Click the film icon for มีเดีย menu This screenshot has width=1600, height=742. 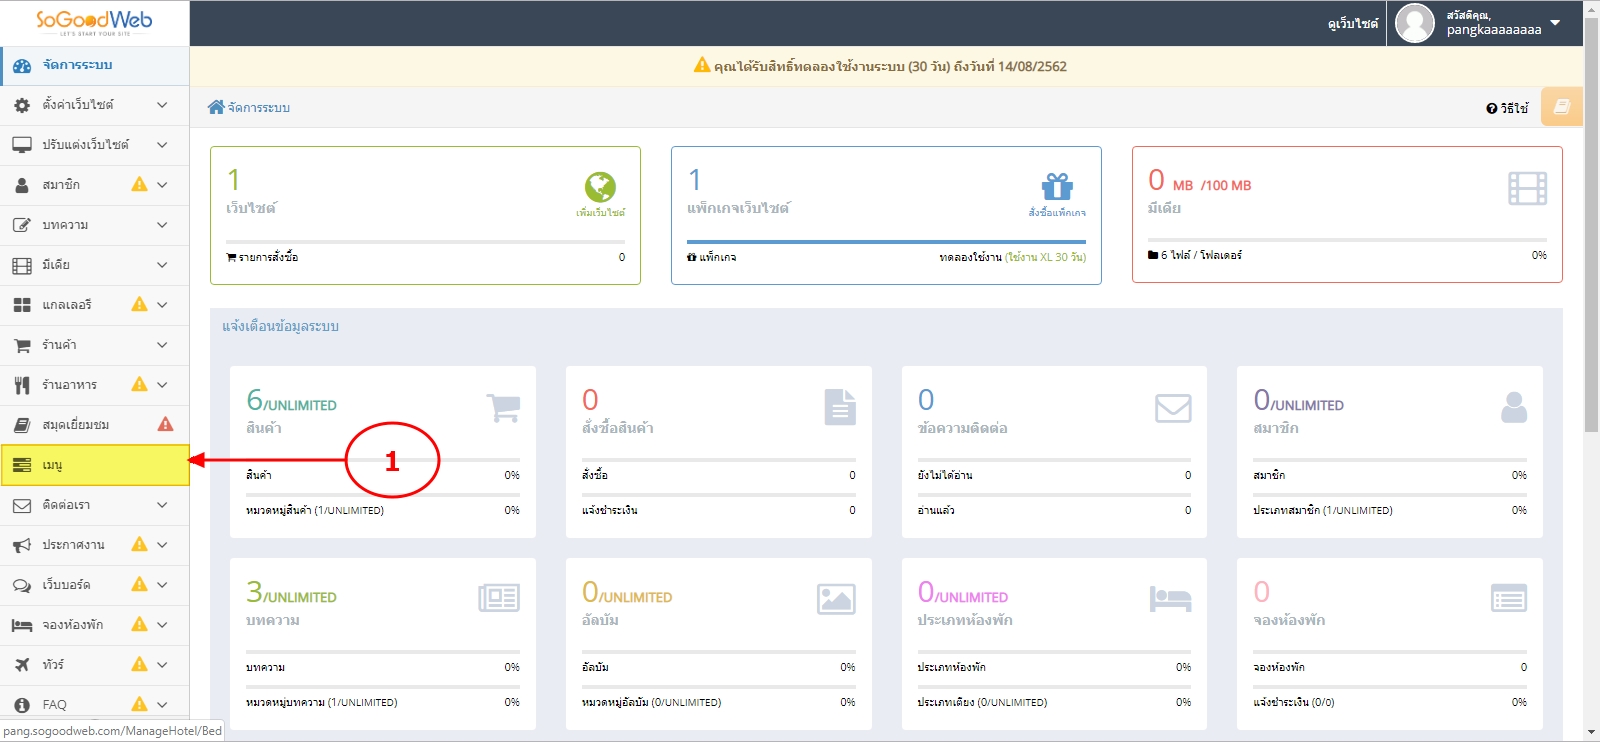(x=22, y=265)
